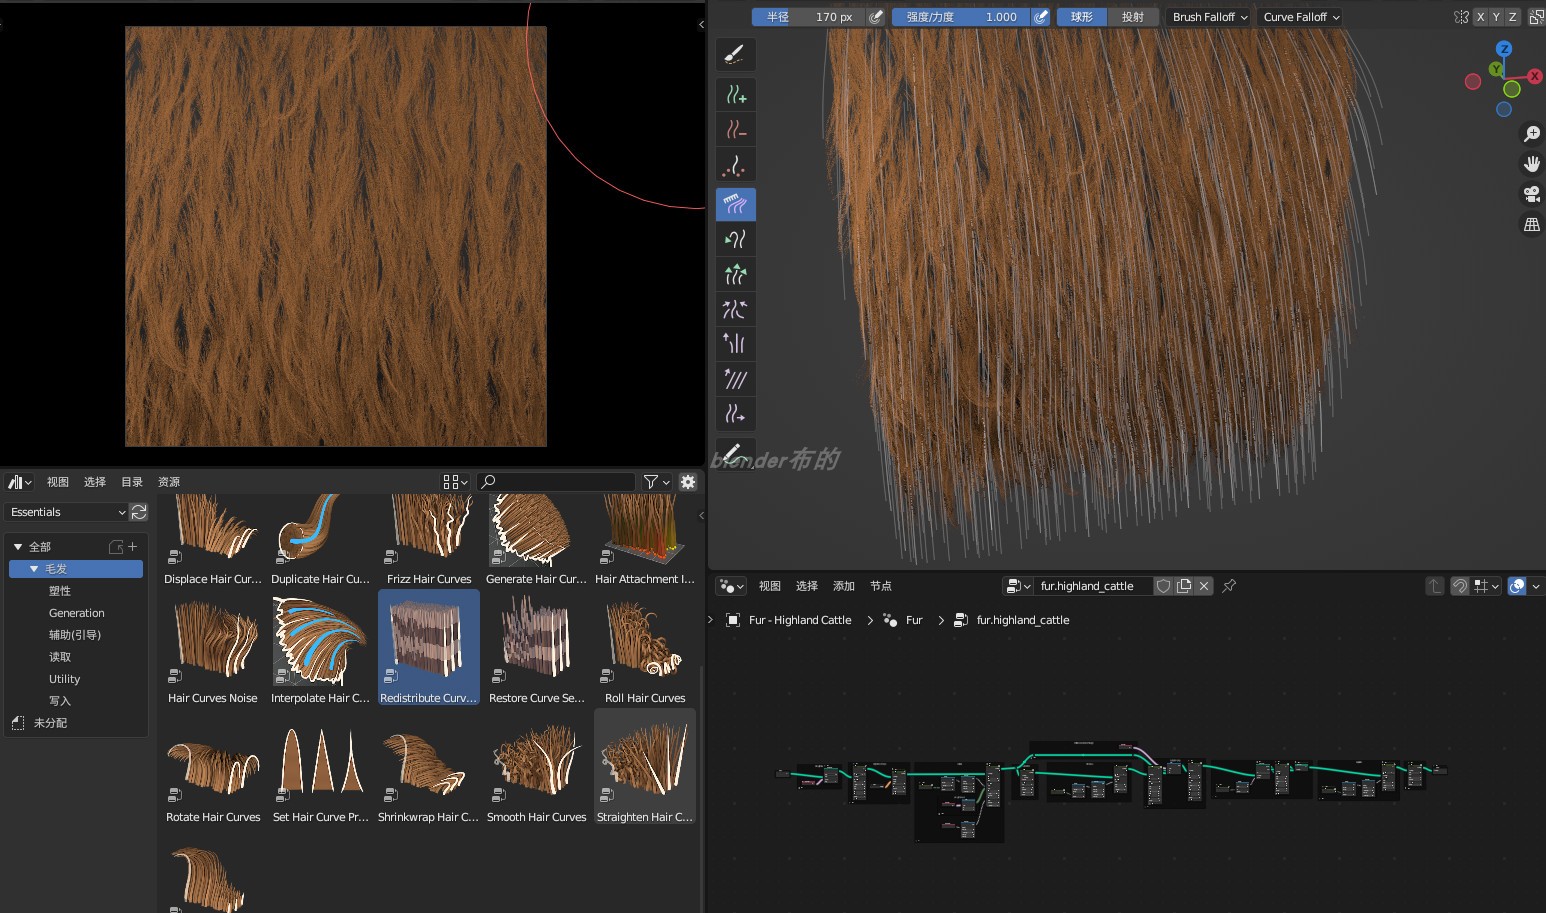This screenshot has width=1546, height=913.
Task: Go to parent node tree arrow
Action: point(1435,586)
